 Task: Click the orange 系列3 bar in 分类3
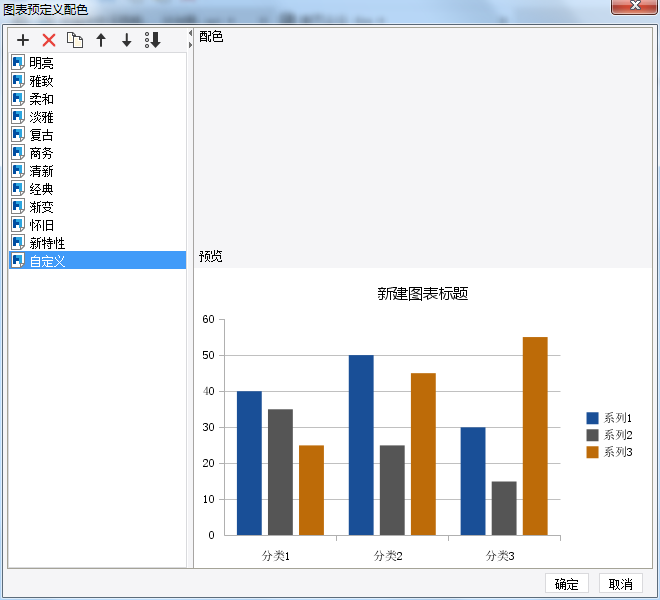(x=535, y=436)
